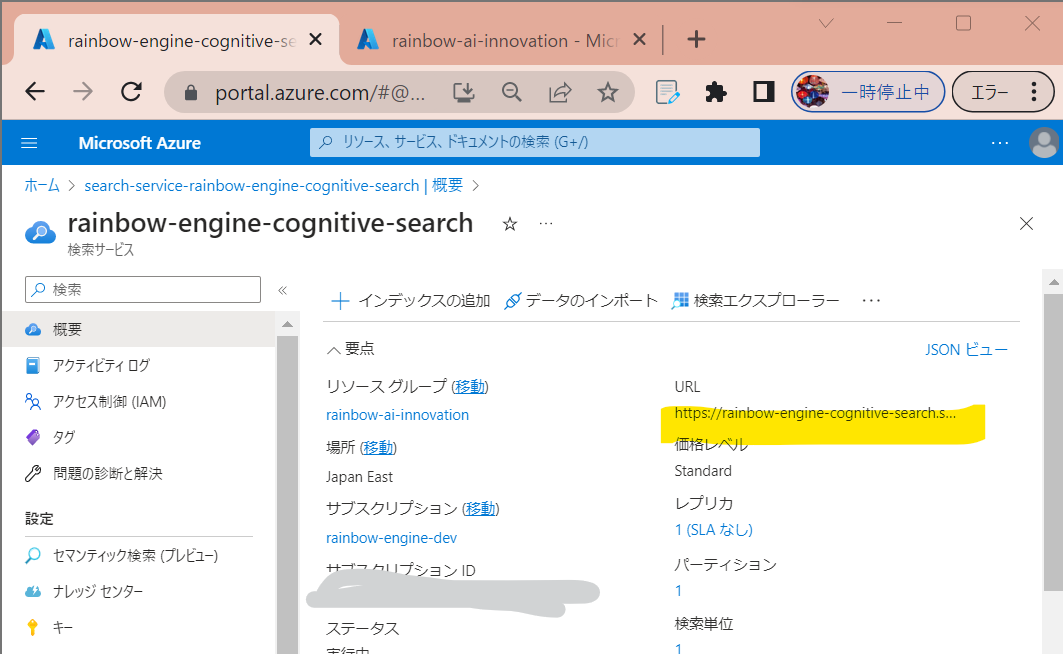Select 概要 in the left menu
Image resolution: width=1063 pixels, height=654 pixels.
coord(139,329)
